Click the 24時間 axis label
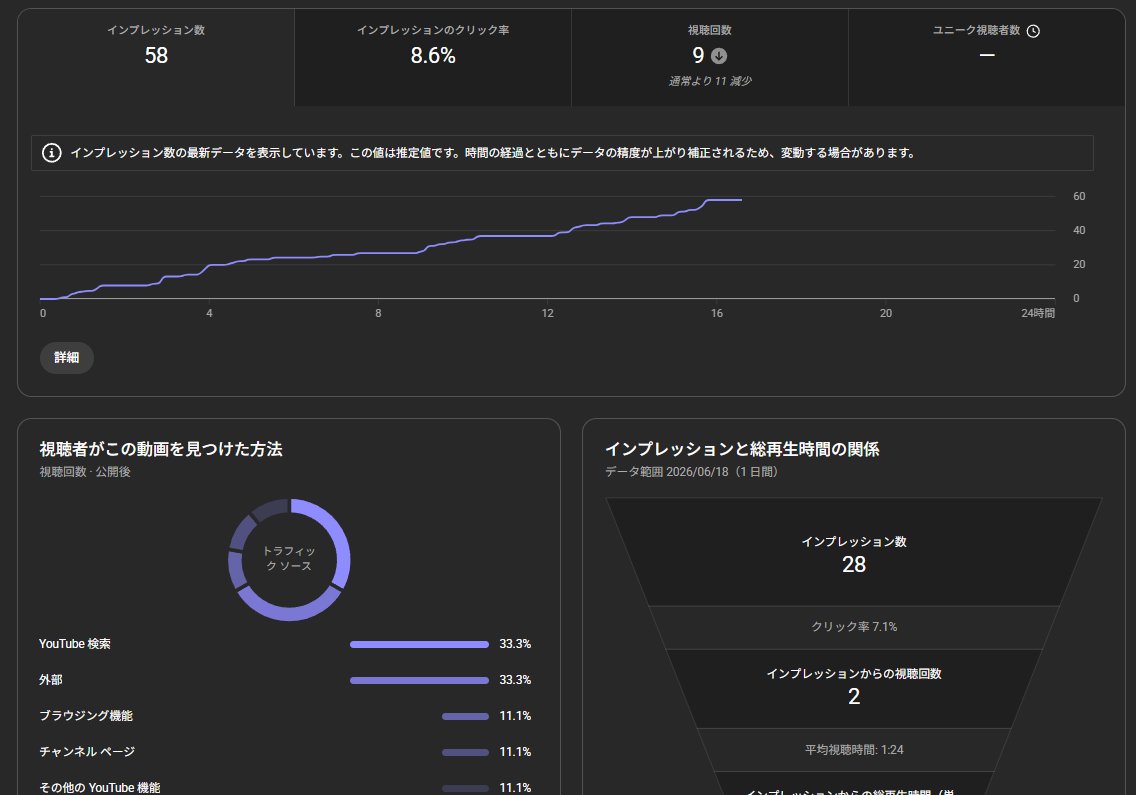This screenshot has height=795, width=1136. coord(1037,313)
